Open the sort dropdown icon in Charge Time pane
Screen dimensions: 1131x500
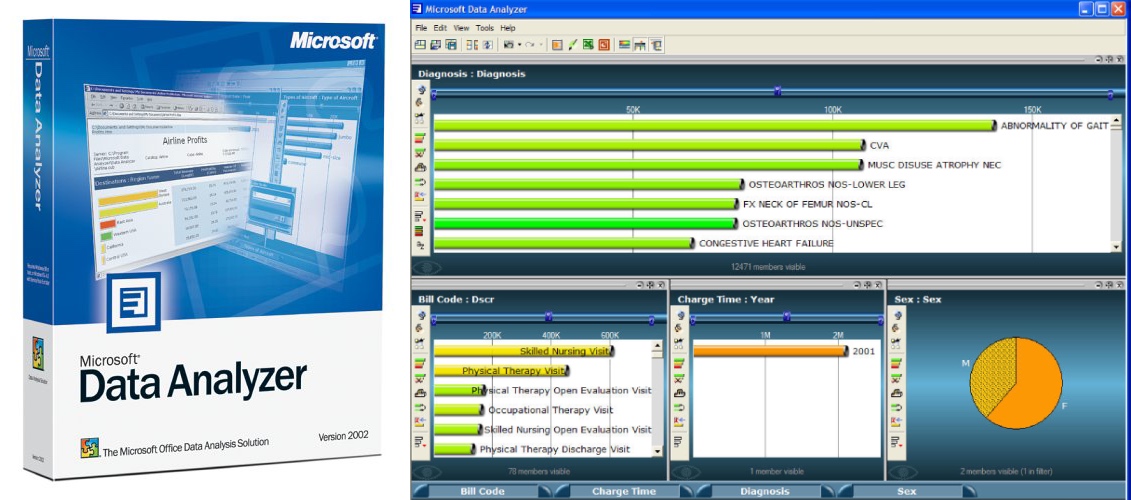point(679,442)
